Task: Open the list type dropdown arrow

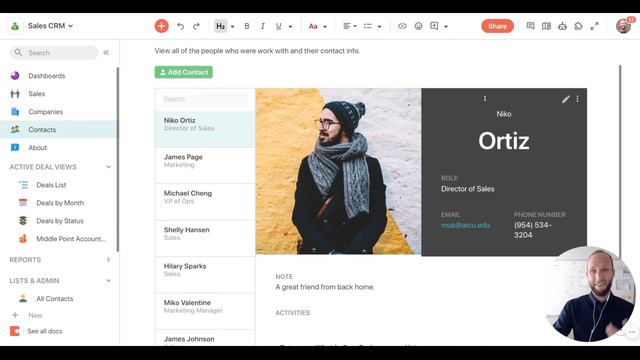Action: 380,27
